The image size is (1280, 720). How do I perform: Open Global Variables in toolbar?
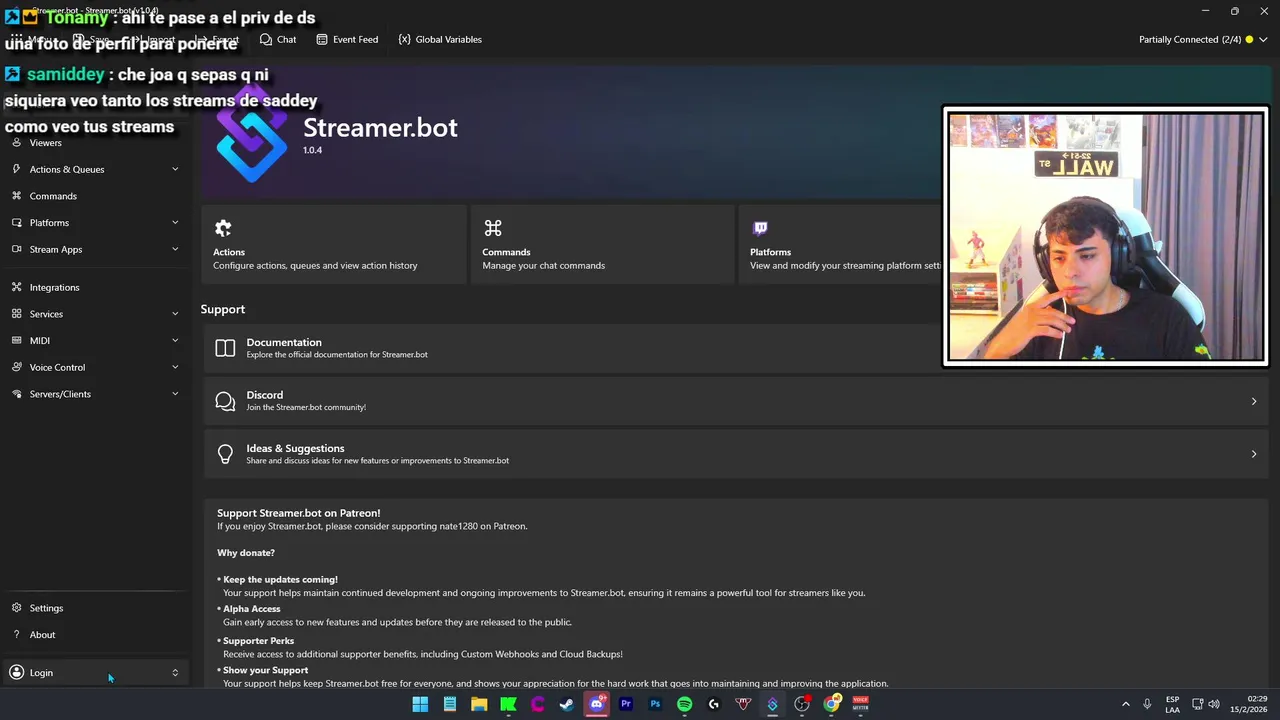pyautogui.click(x=440, y=39)
